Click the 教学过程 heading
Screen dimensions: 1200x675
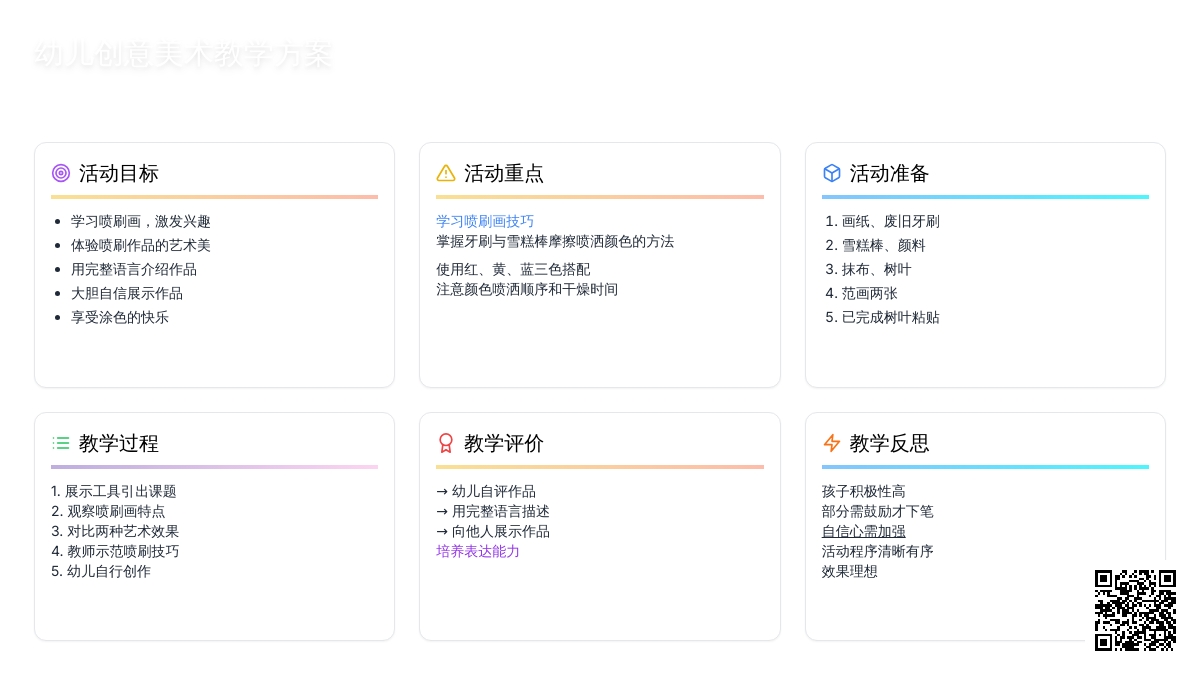click(x=119, y=443)
